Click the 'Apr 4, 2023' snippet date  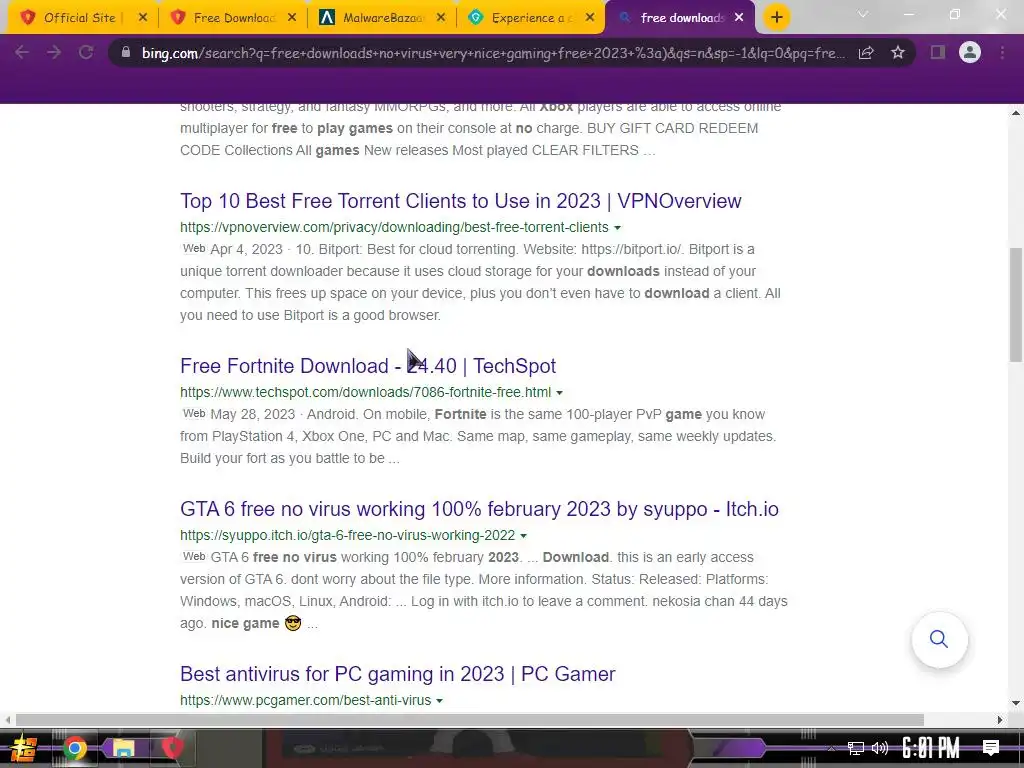coord(246,249)
